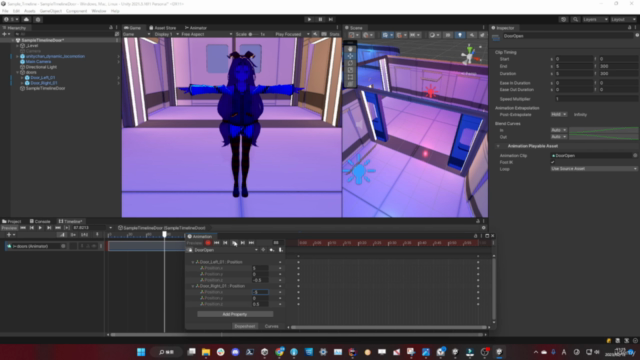Click the Animation Clip object picker circle
640x360 pixels.
[635, 156]
